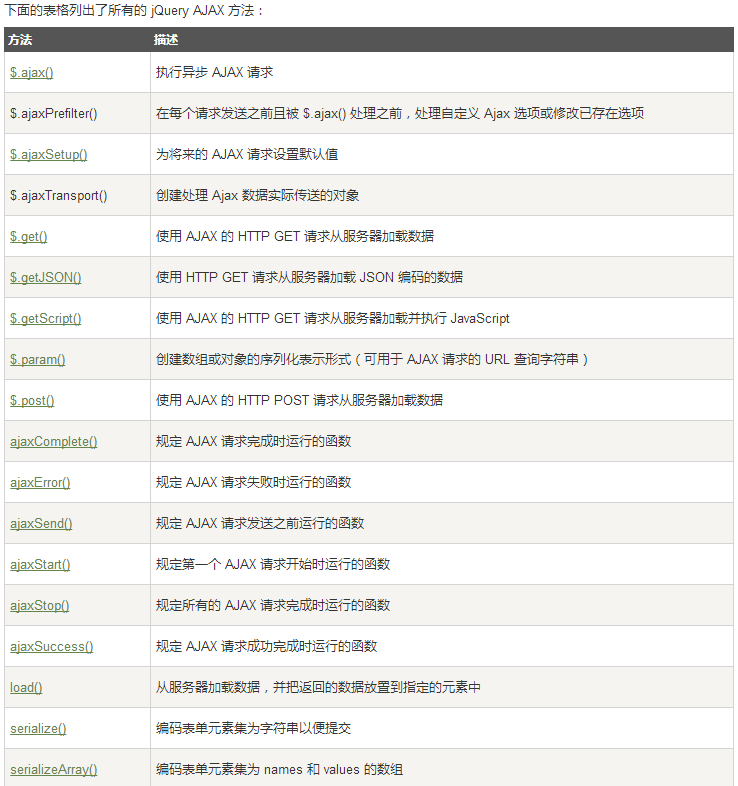Click description 执行异步 AJAX 请求

pyautogui.click(x=215, y=73)
